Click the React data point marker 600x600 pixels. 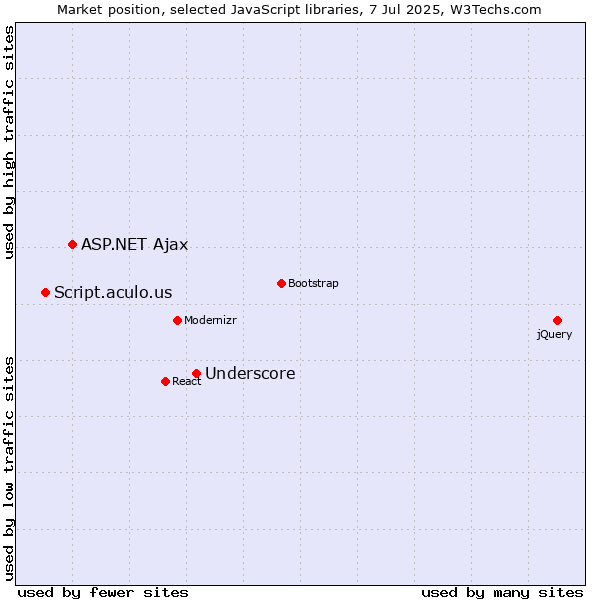tap(165, 381)
